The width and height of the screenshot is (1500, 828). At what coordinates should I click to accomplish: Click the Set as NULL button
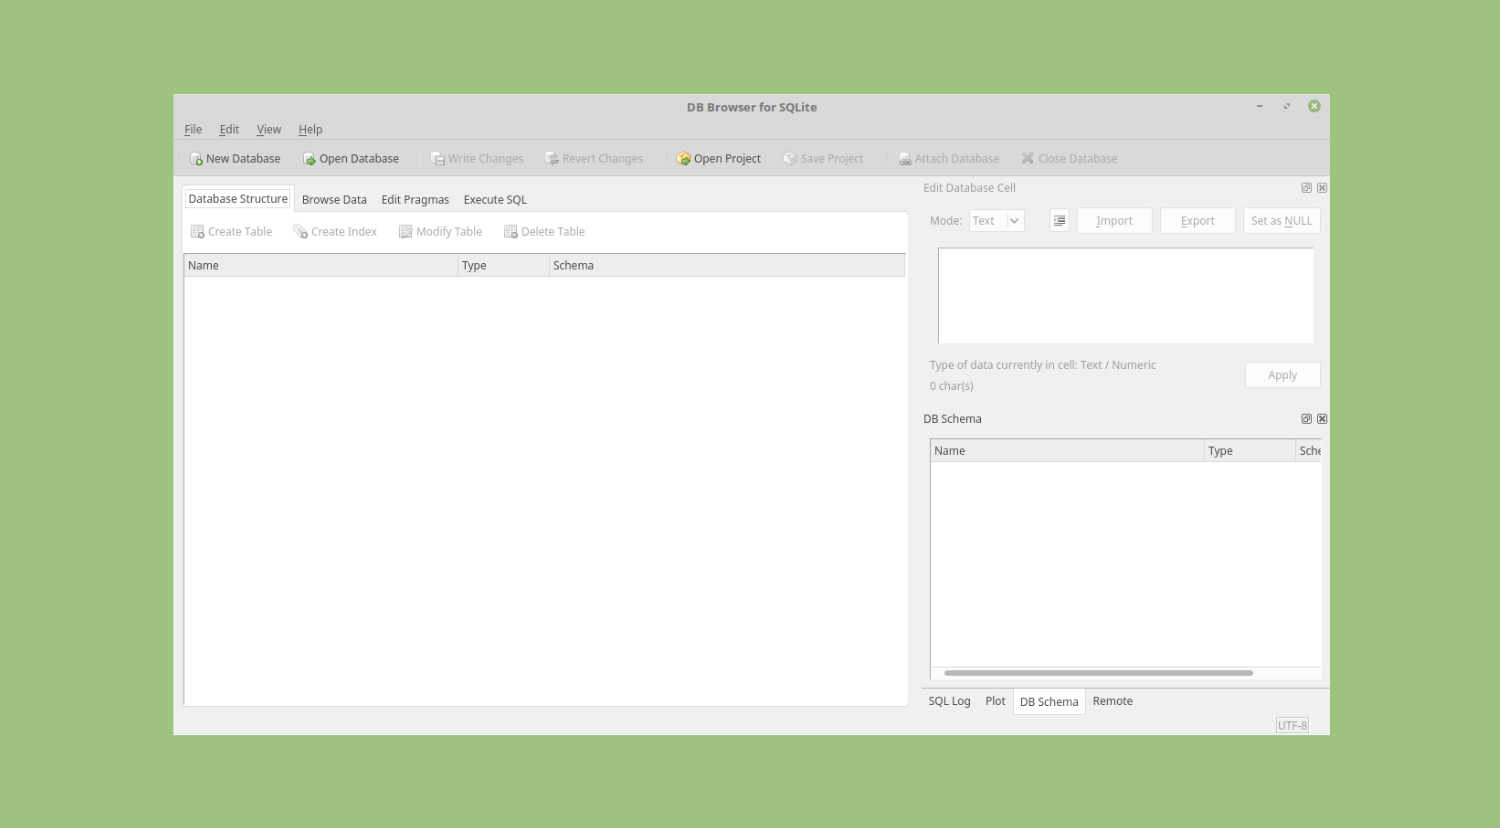click(x=1281, y=221)
